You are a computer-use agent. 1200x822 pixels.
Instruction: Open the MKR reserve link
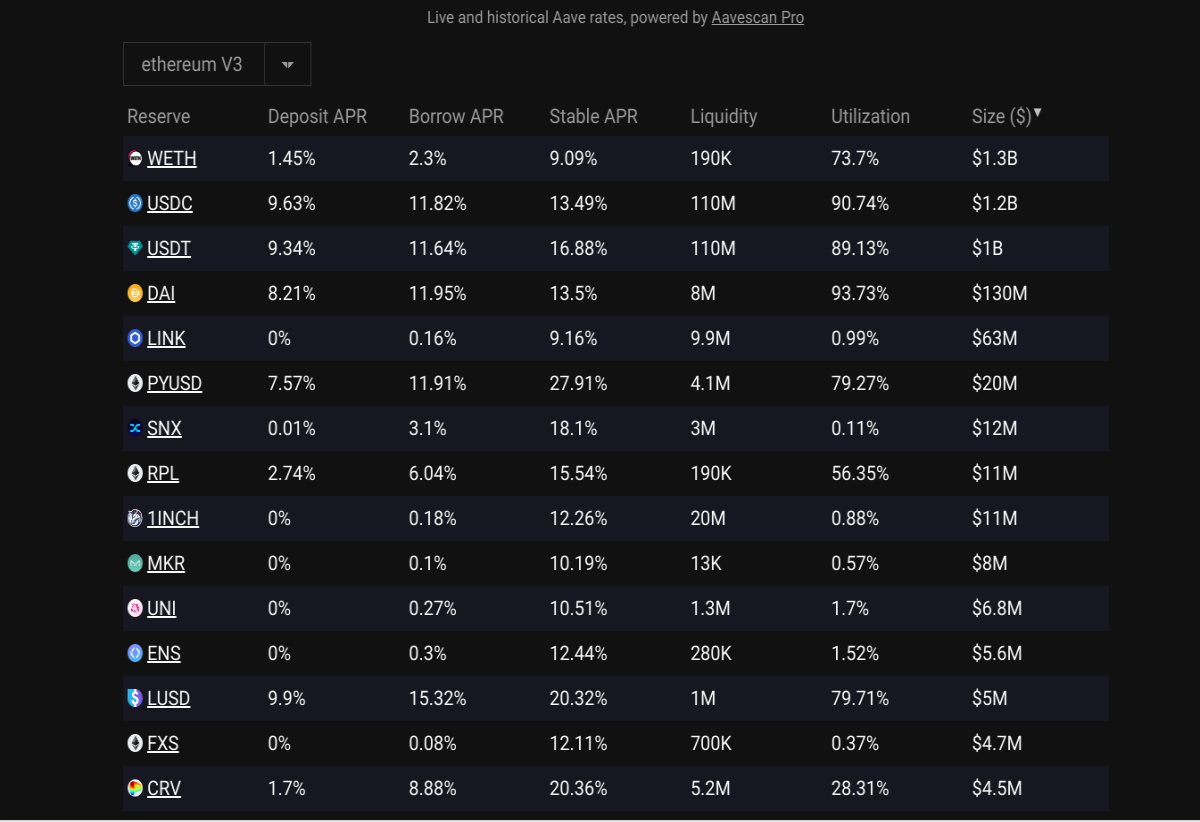166,563
